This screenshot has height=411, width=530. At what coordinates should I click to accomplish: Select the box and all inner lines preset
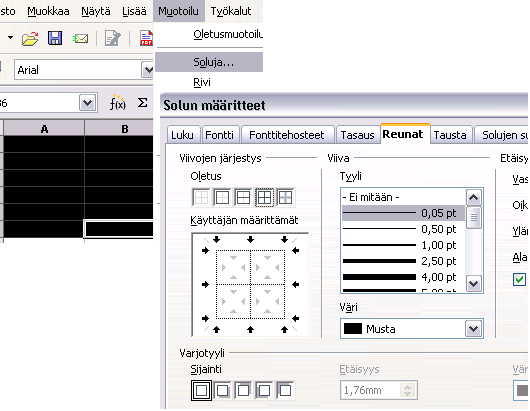pyautogui.click(x=264, y=197)
